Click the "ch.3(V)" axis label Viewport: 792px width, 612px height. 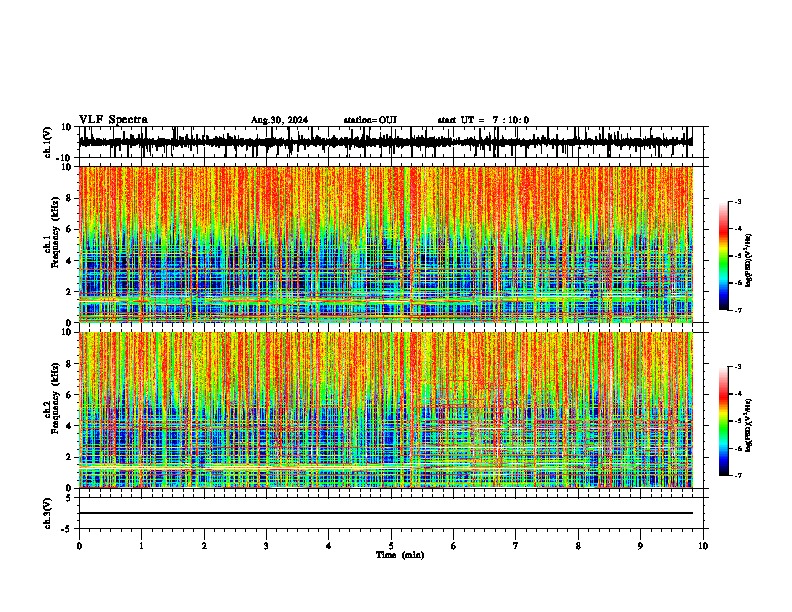[x=48, y=513]
